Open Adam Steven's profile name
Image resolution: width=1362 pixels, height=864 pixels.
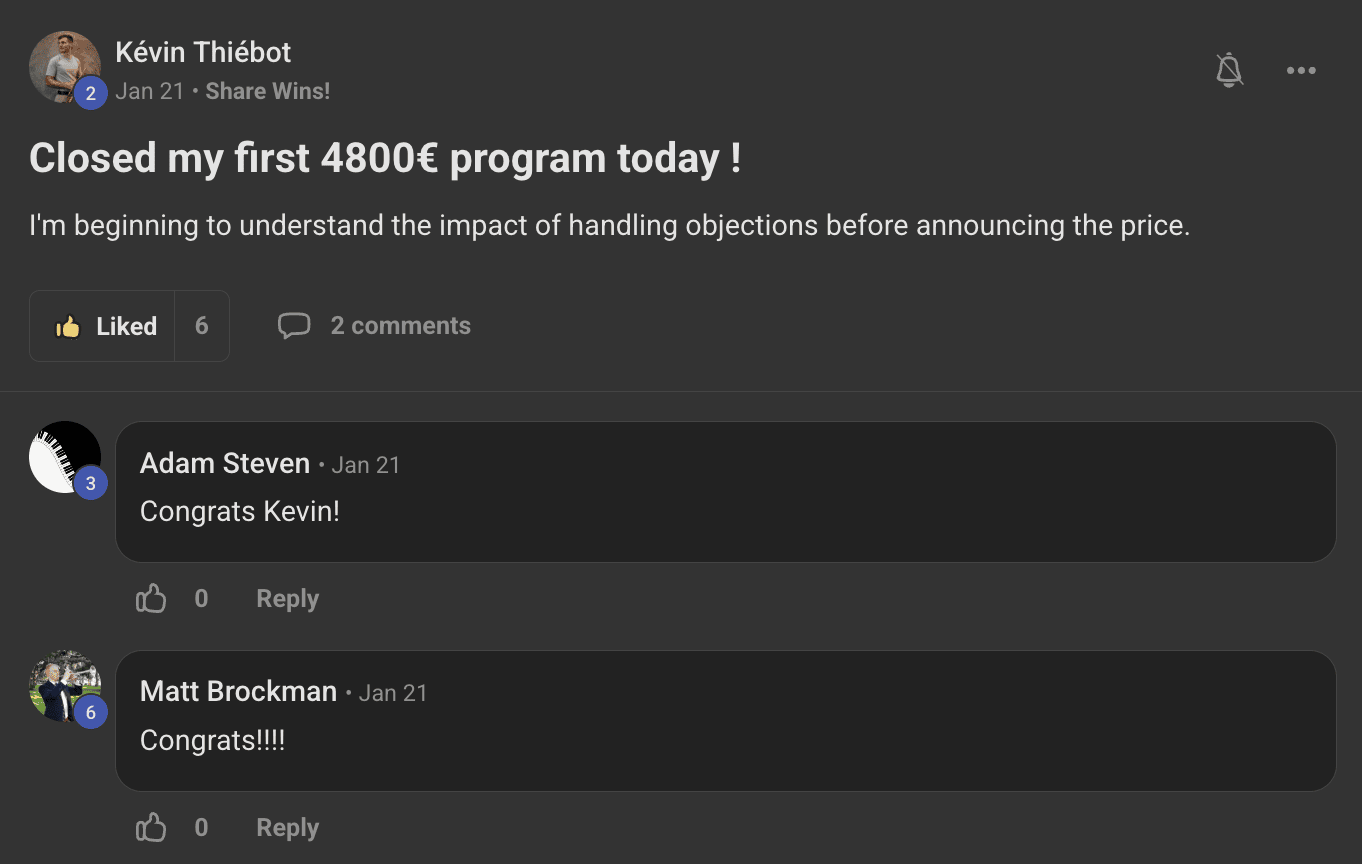click(x=225, y=464)
